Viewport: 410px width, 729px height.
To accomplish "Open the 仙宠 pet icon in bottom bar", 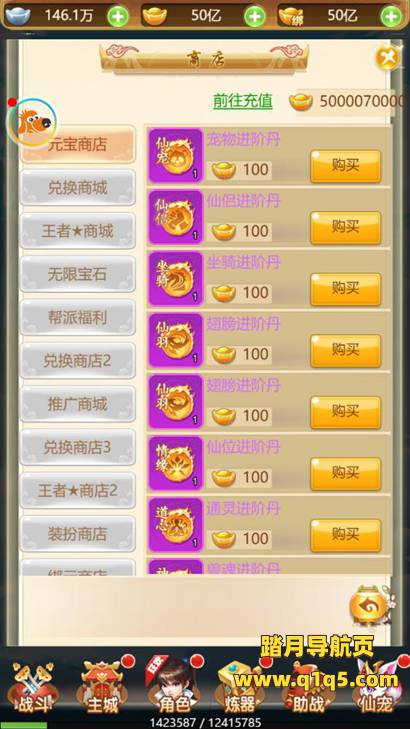I will 377,689.
